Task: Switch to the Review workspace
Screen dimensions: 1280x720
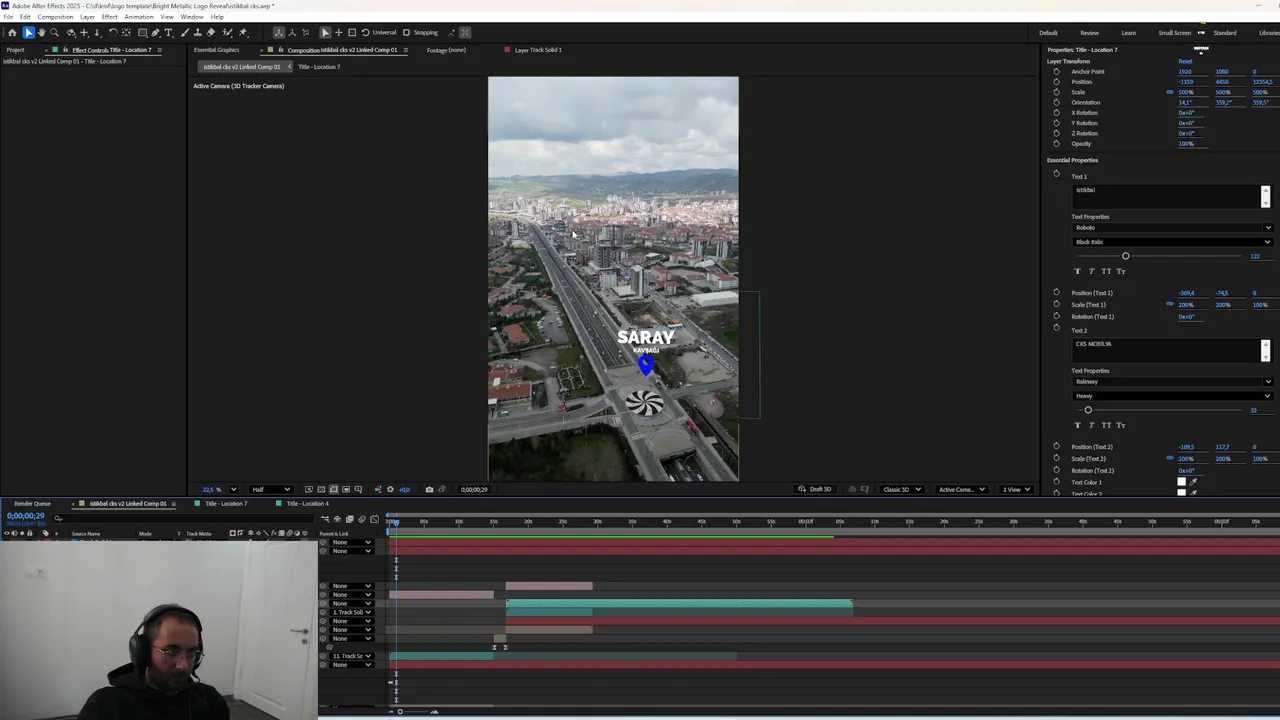Action: (x=1089, y=33)
